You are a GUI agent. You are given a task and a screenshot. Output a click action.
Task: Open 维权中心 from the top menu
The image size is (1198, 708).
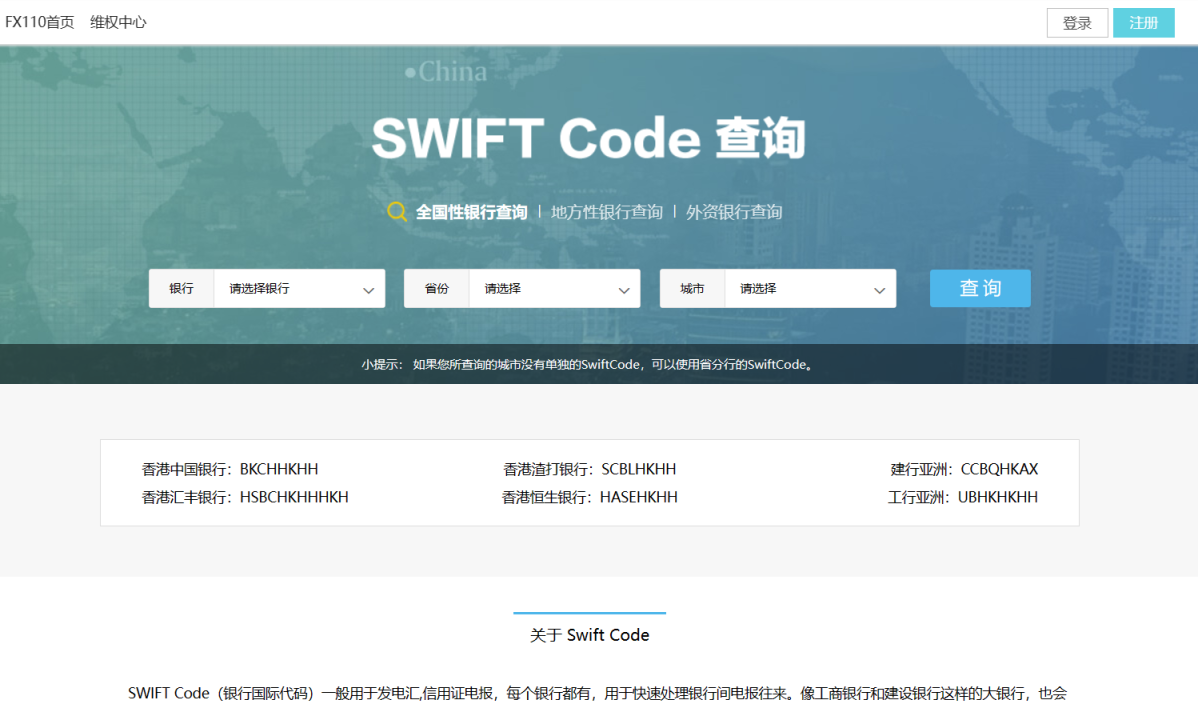[x=117, y=21]
